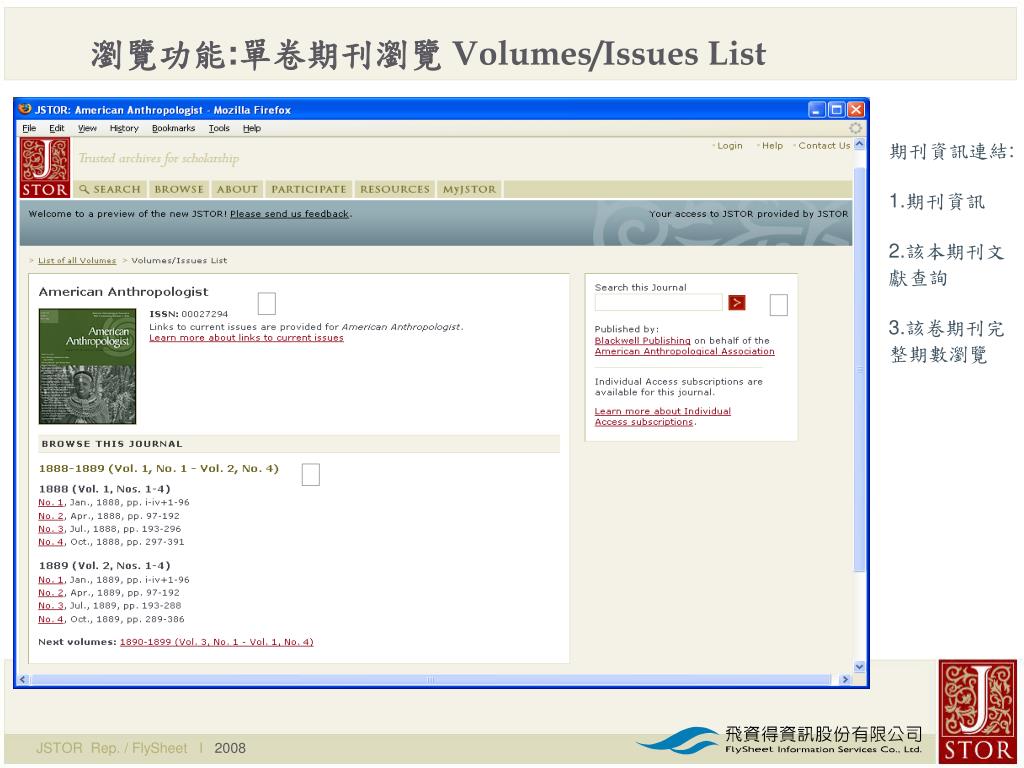Click 'ISSN: 00027294' text
Screen dimensions: 1024x768
point(189,314)
